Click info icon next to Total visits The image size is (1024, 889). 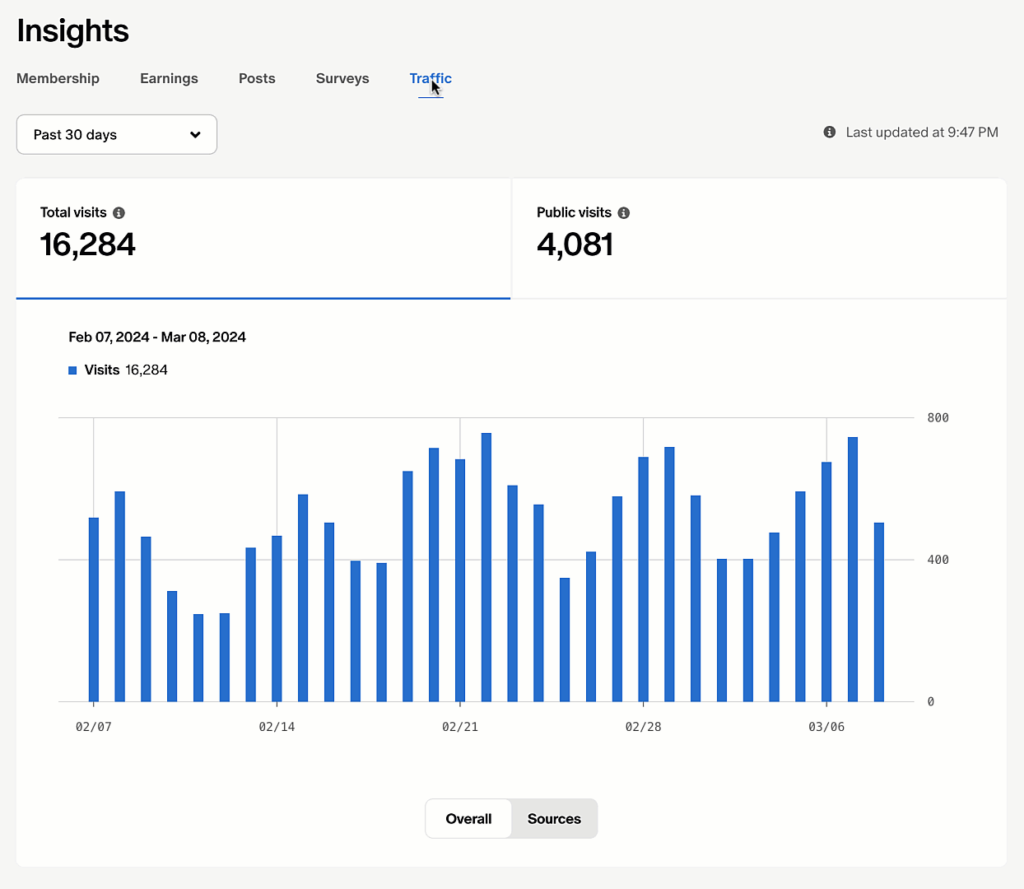[x=119, y=213]
